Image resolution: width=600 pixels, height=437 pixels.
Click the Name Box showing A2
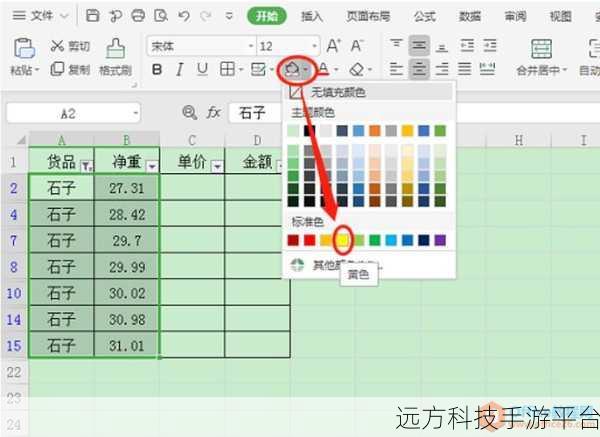pyautogui.click(x=73, y=113)
